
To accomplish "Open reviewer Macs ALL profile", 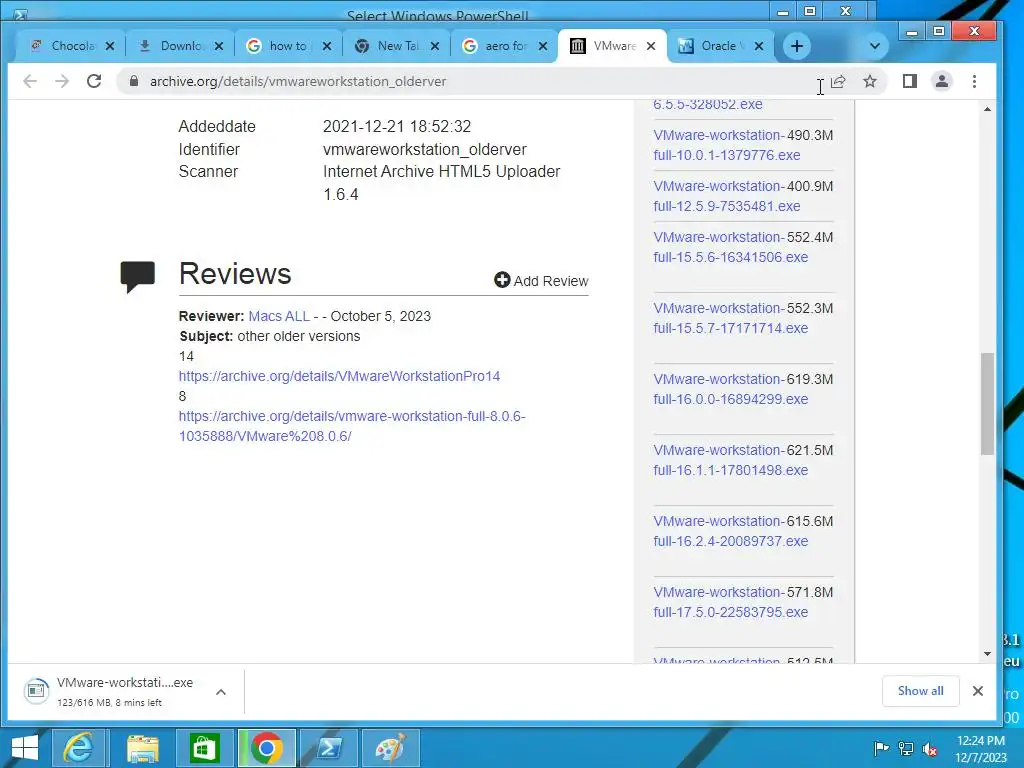I will pyautogui.click(x=279, y=316).
